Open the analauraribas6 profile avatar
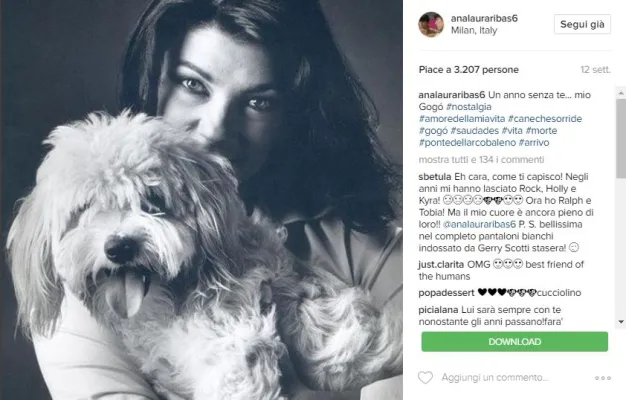 coord(431,24)
